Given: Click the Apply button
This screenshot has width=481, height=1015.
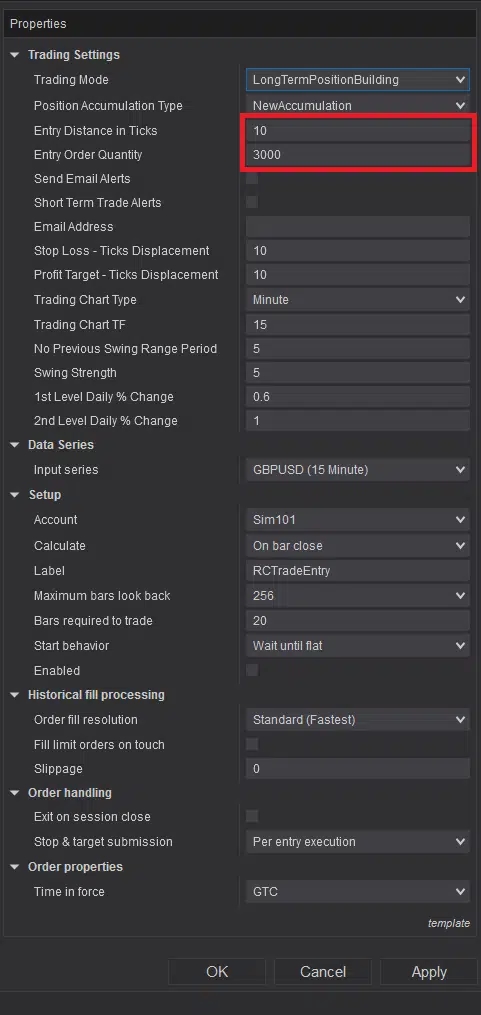Looking at the screenshot, I should [429, 972].
